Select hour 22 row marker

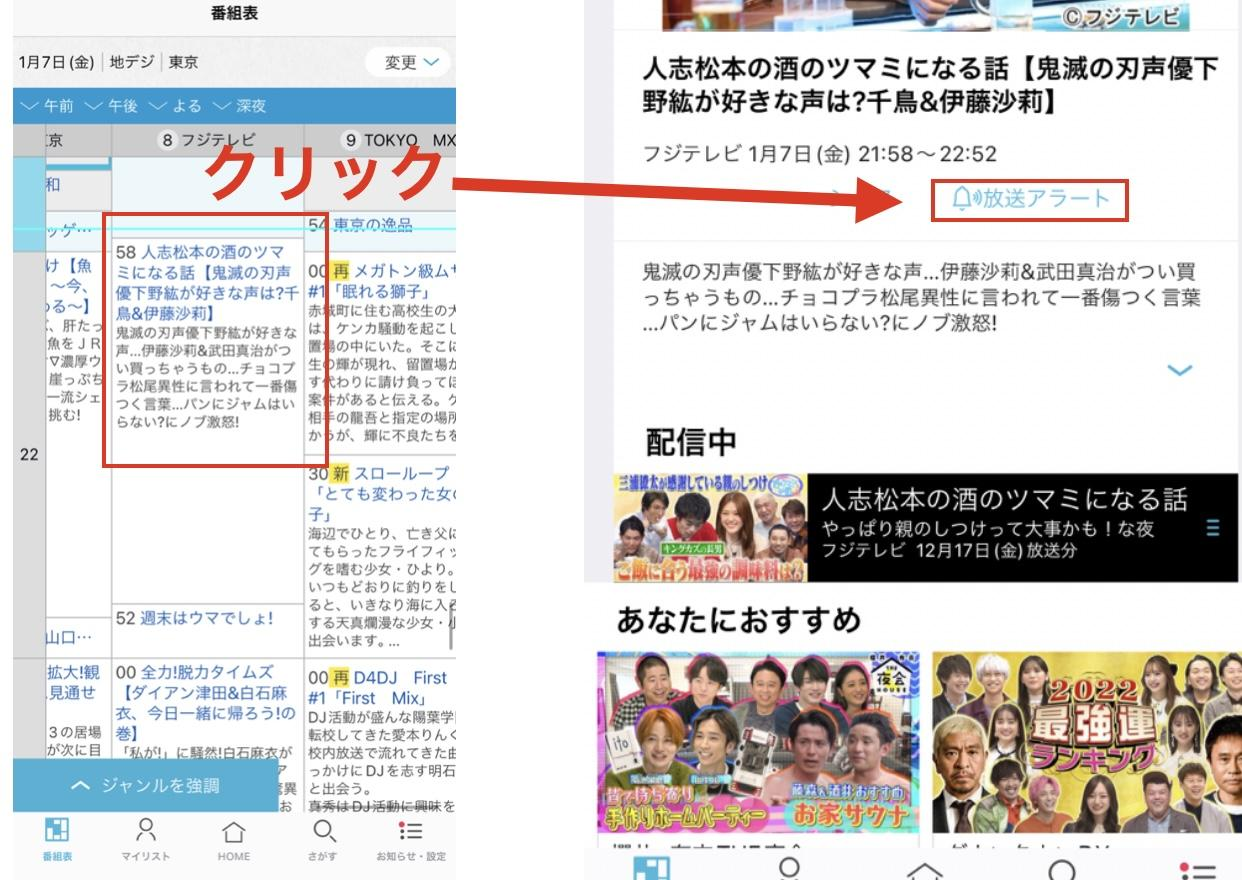tap(29, 454)
